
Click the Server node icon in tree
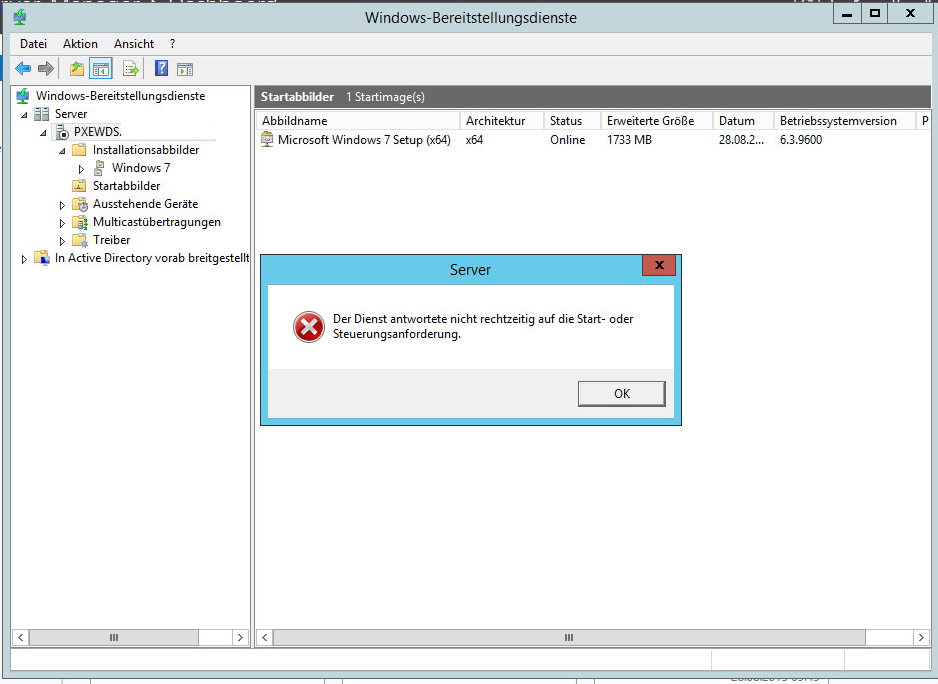41,114
